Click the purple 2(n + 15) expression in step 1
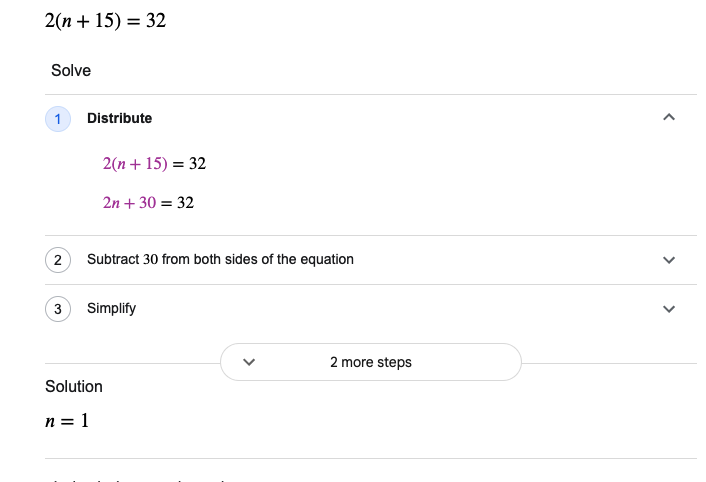Screen dimensions: 706x482 point(135,163)
